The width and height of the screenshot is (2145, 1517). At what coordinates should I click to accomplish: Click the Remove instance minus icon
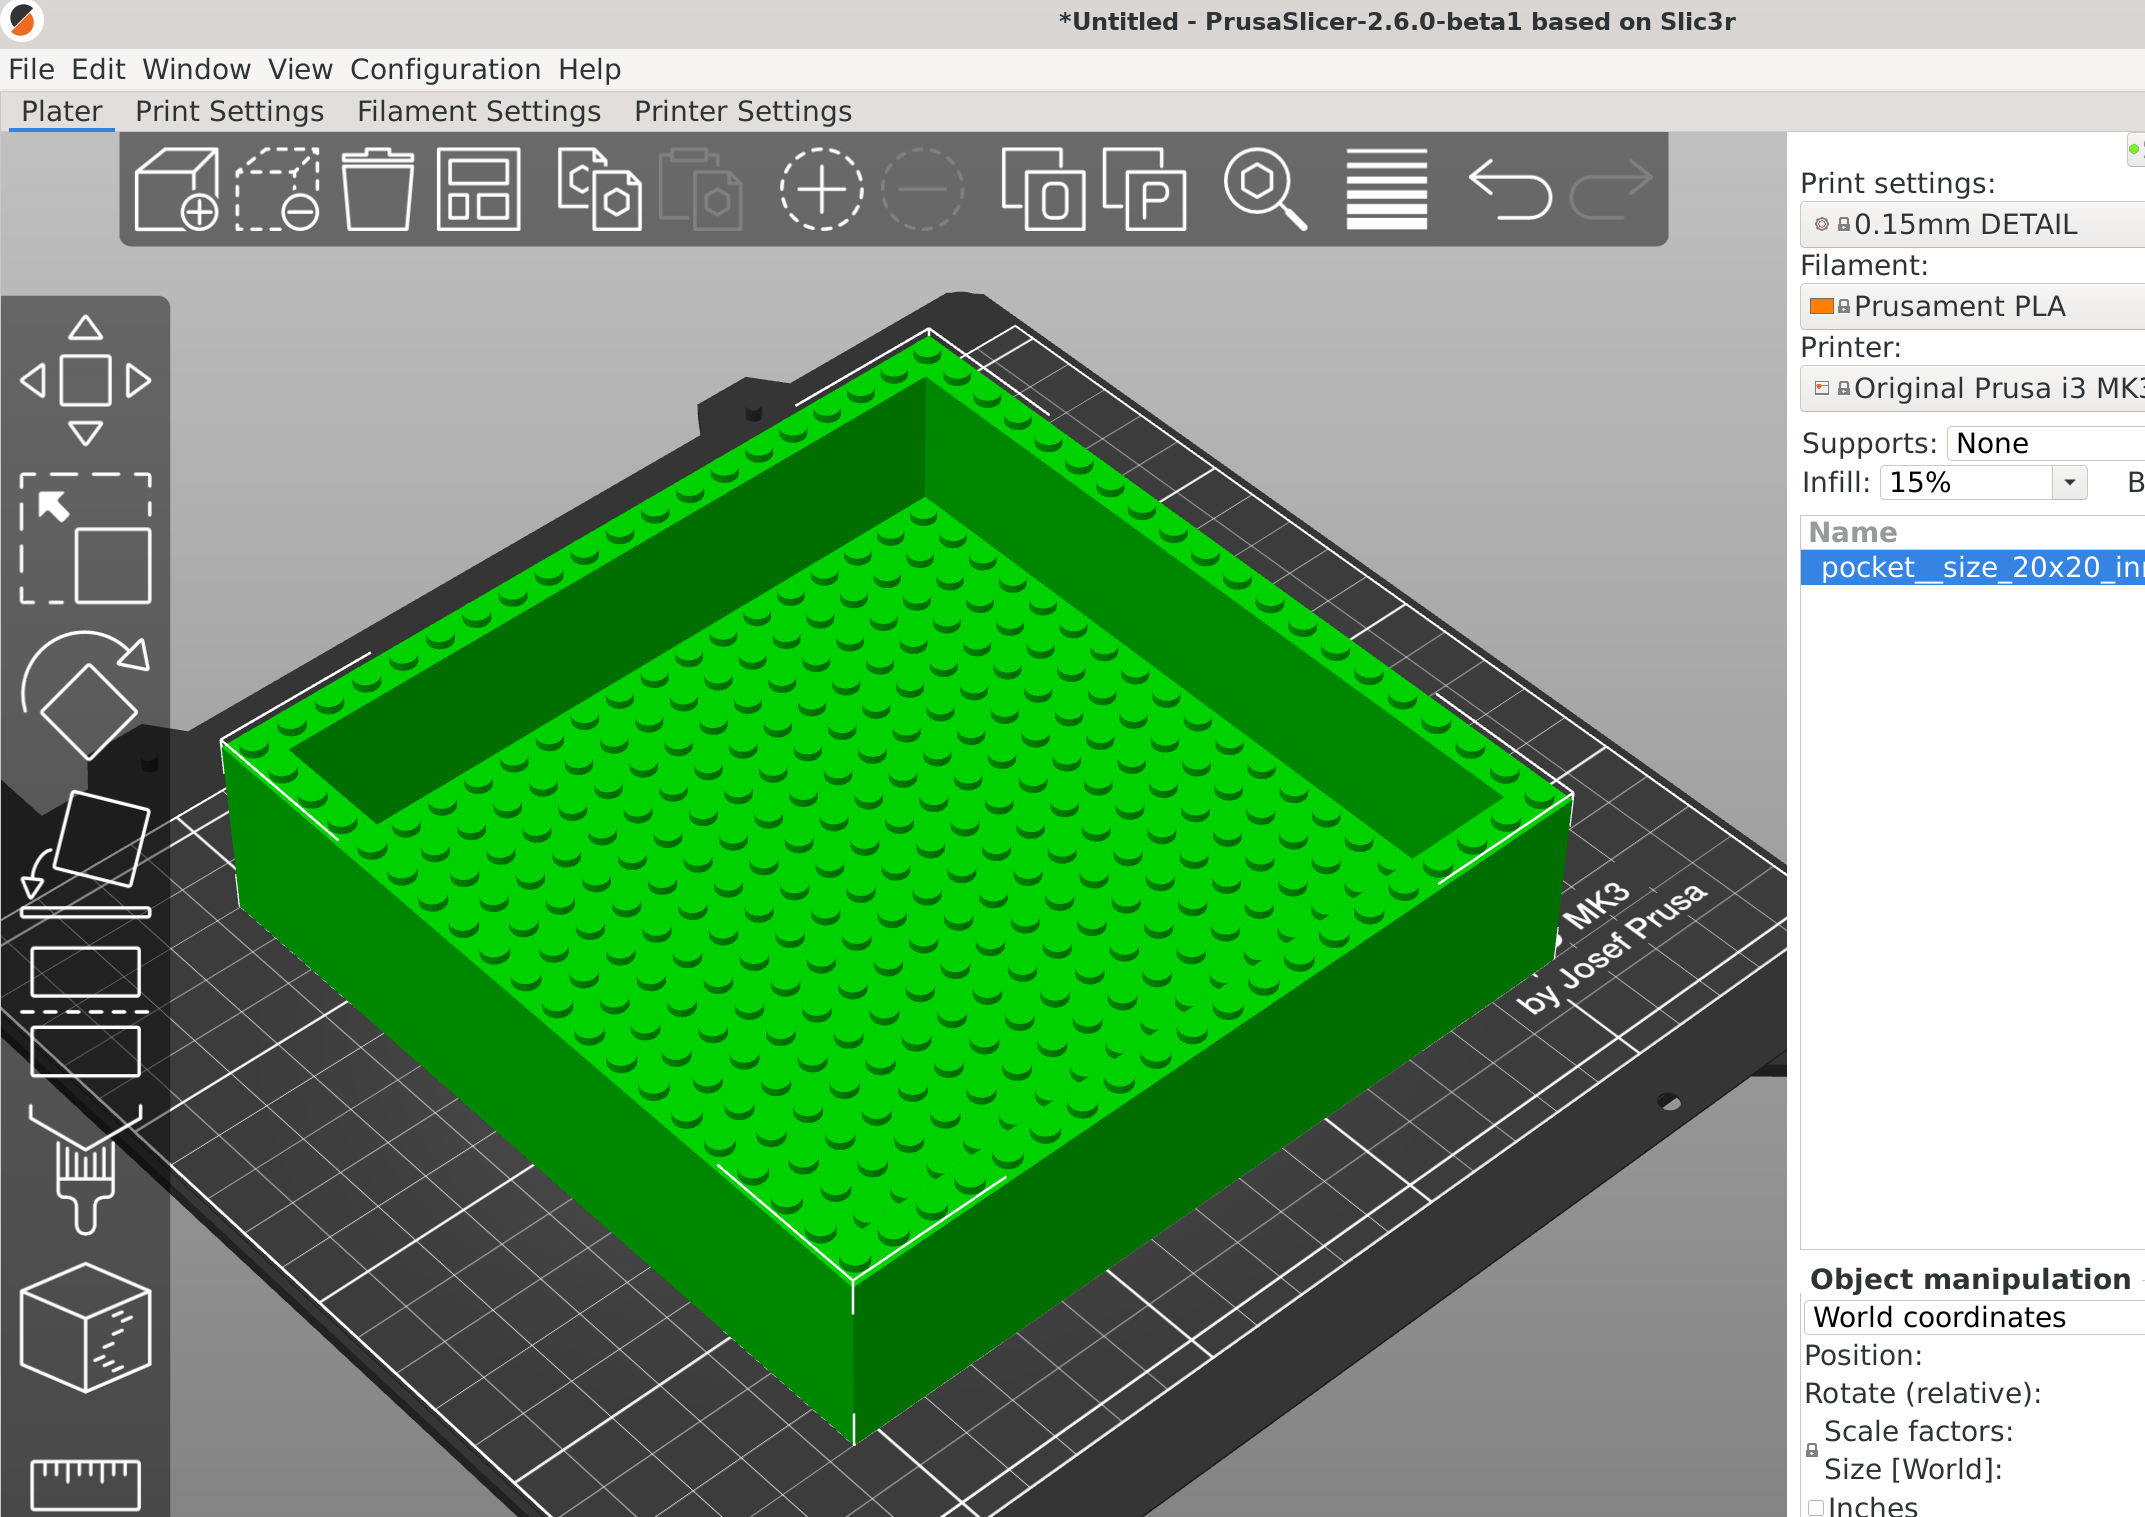[x=922, y=190]
